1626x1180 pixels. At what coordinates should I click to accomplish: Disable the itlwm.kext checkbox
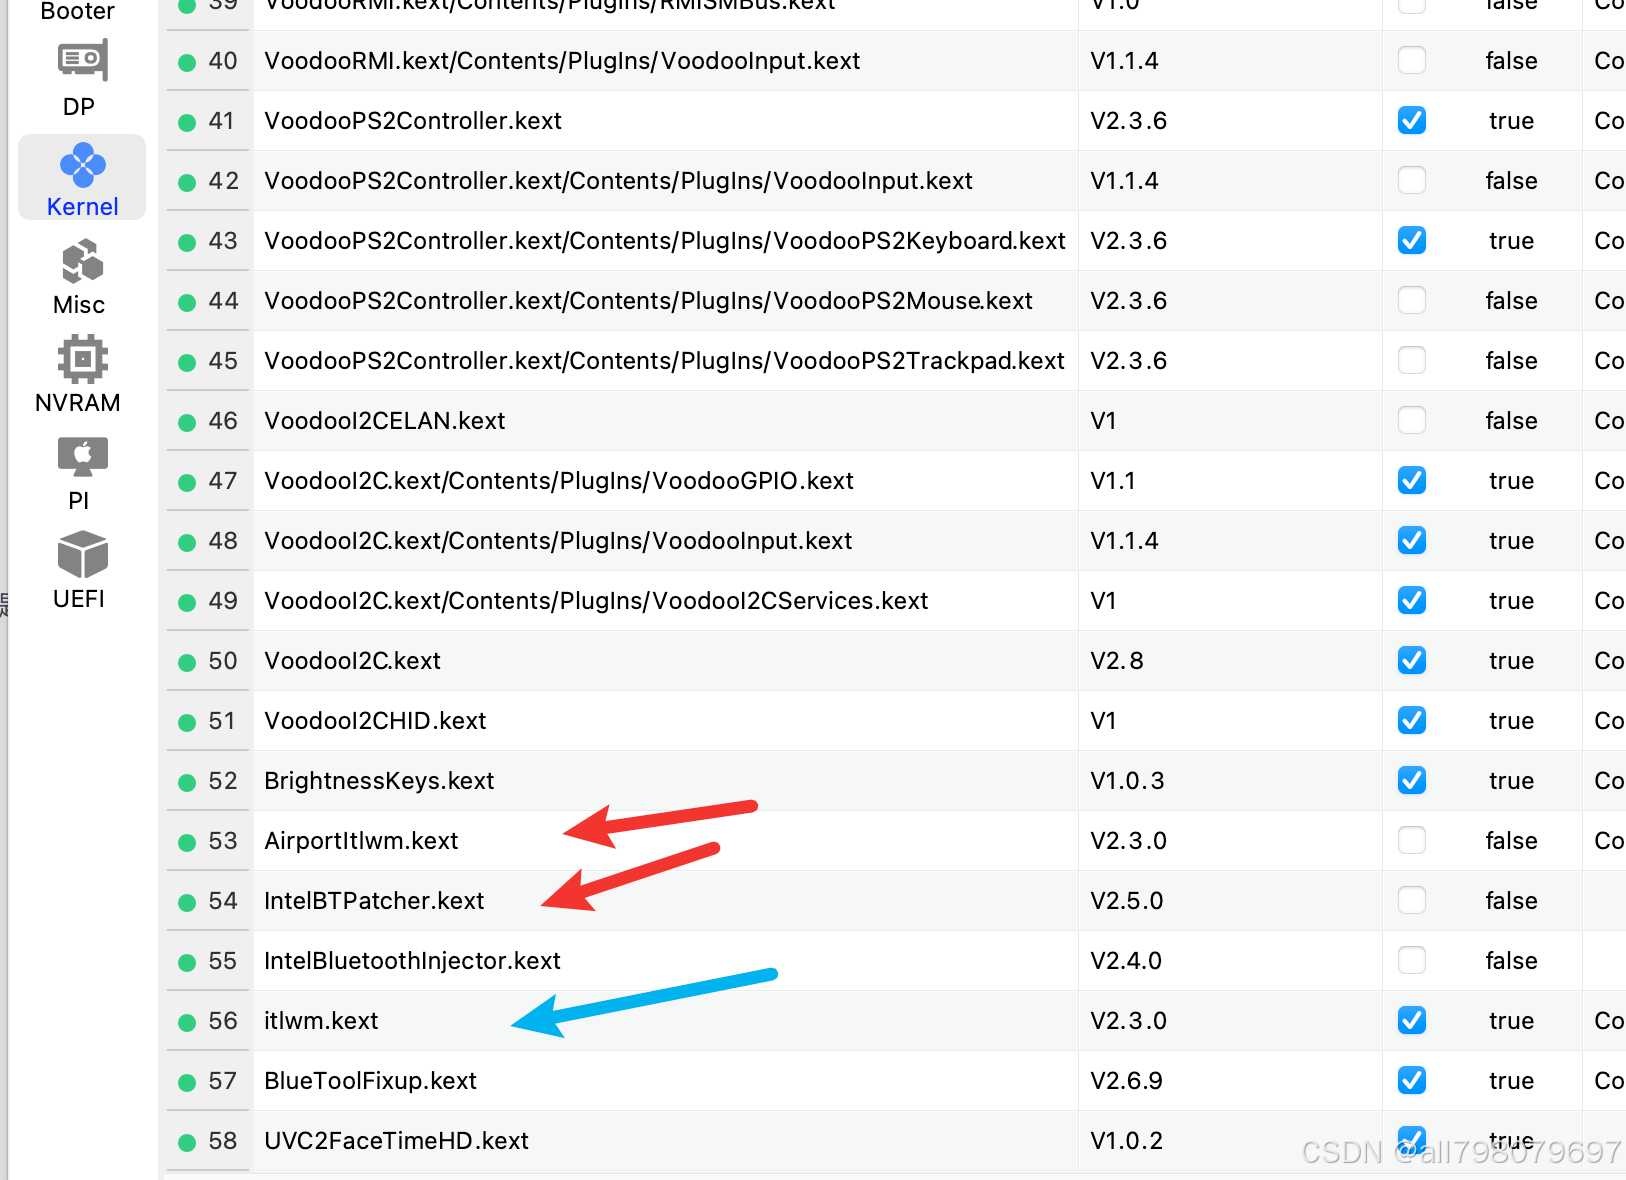point(1411,1020)
